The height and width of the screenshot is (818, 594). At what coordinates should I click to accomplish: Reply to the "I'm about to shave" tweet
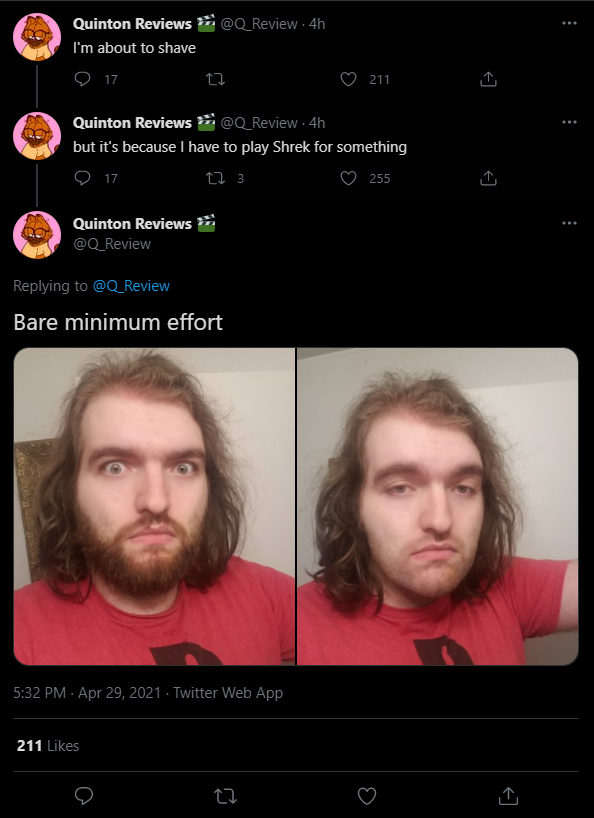tap(82, 79)
